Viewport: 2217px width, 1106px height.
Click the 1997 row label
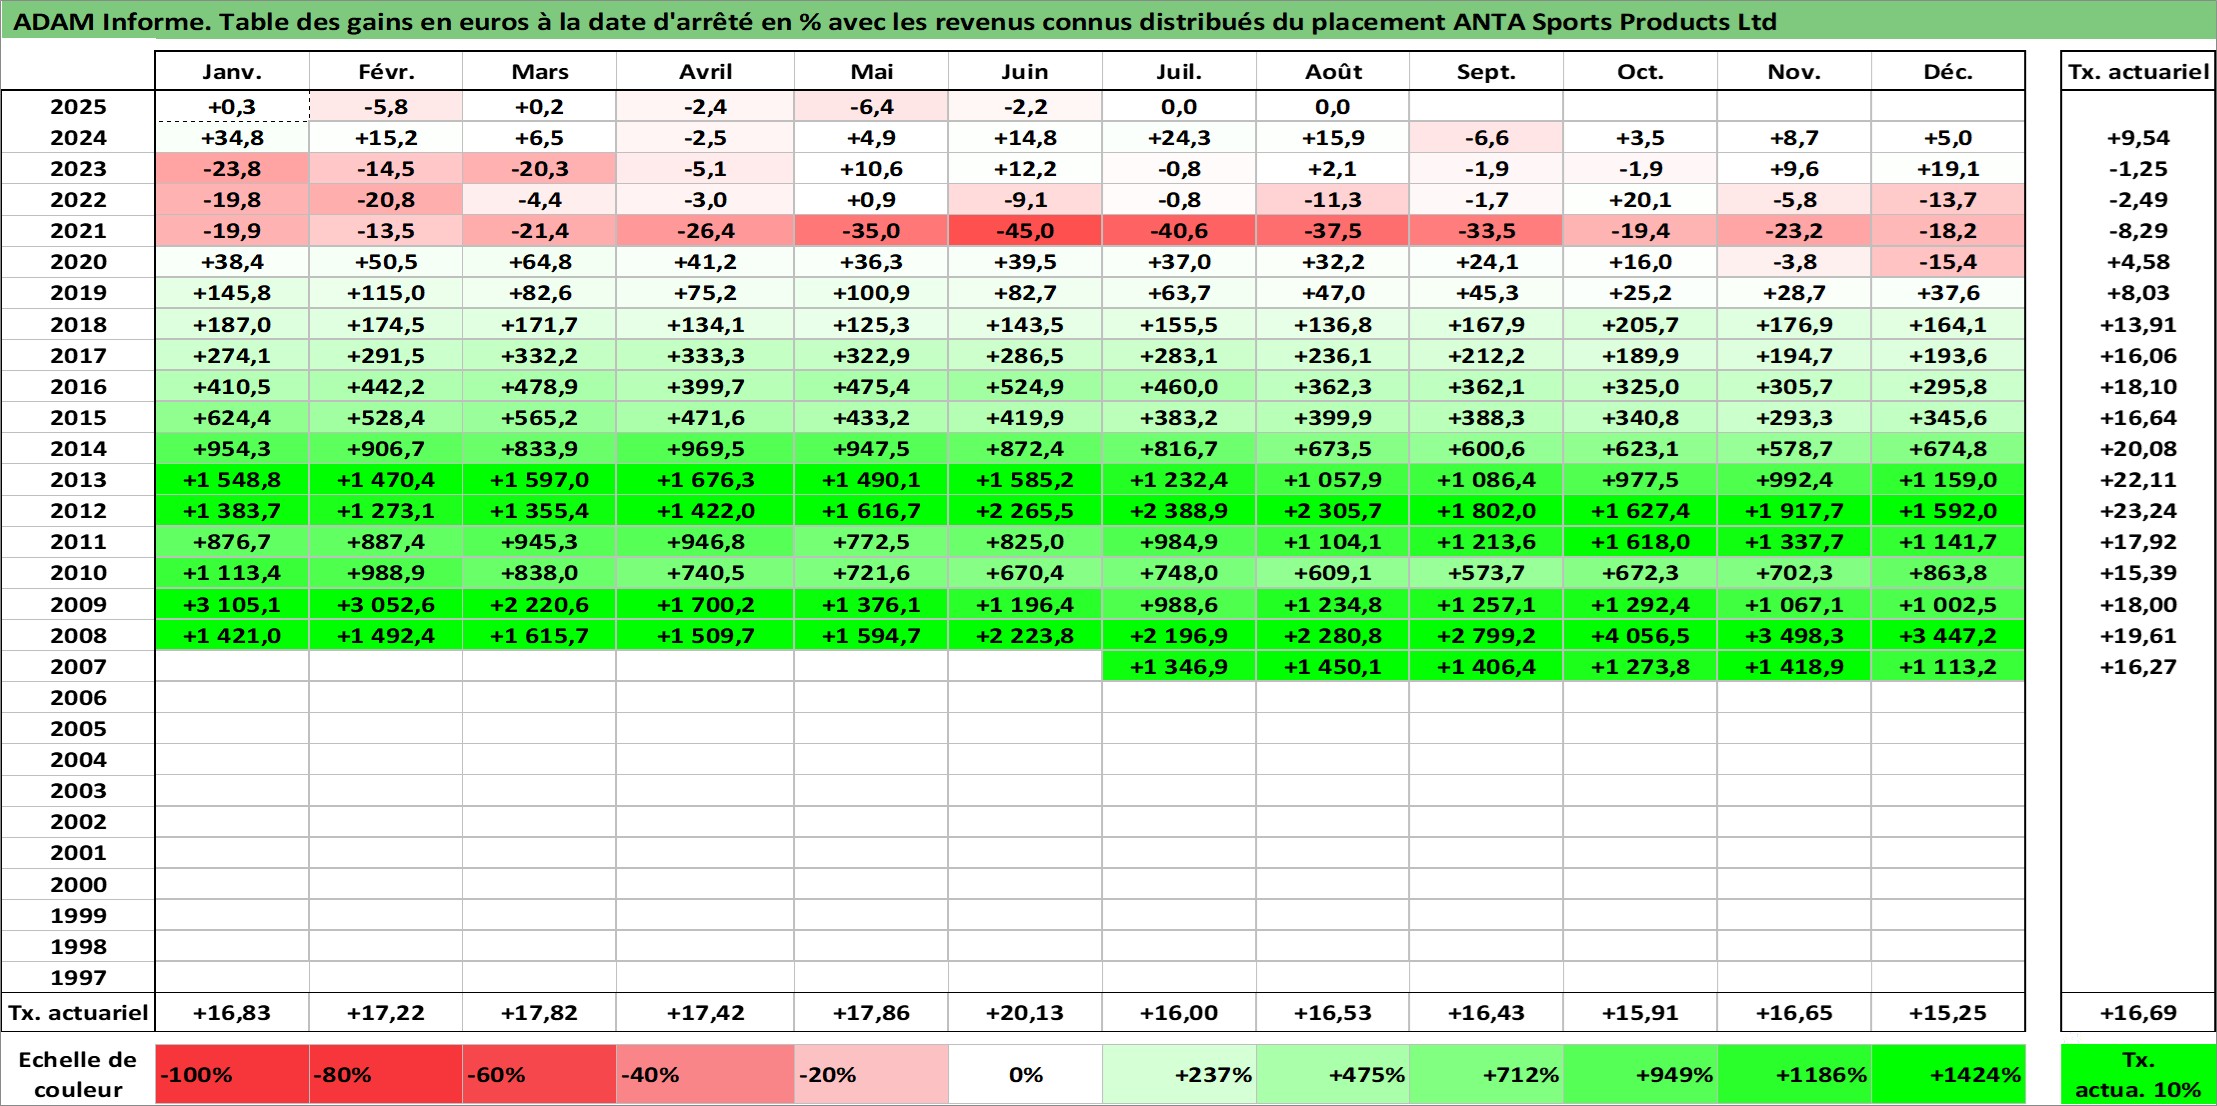tap(78, 977)
